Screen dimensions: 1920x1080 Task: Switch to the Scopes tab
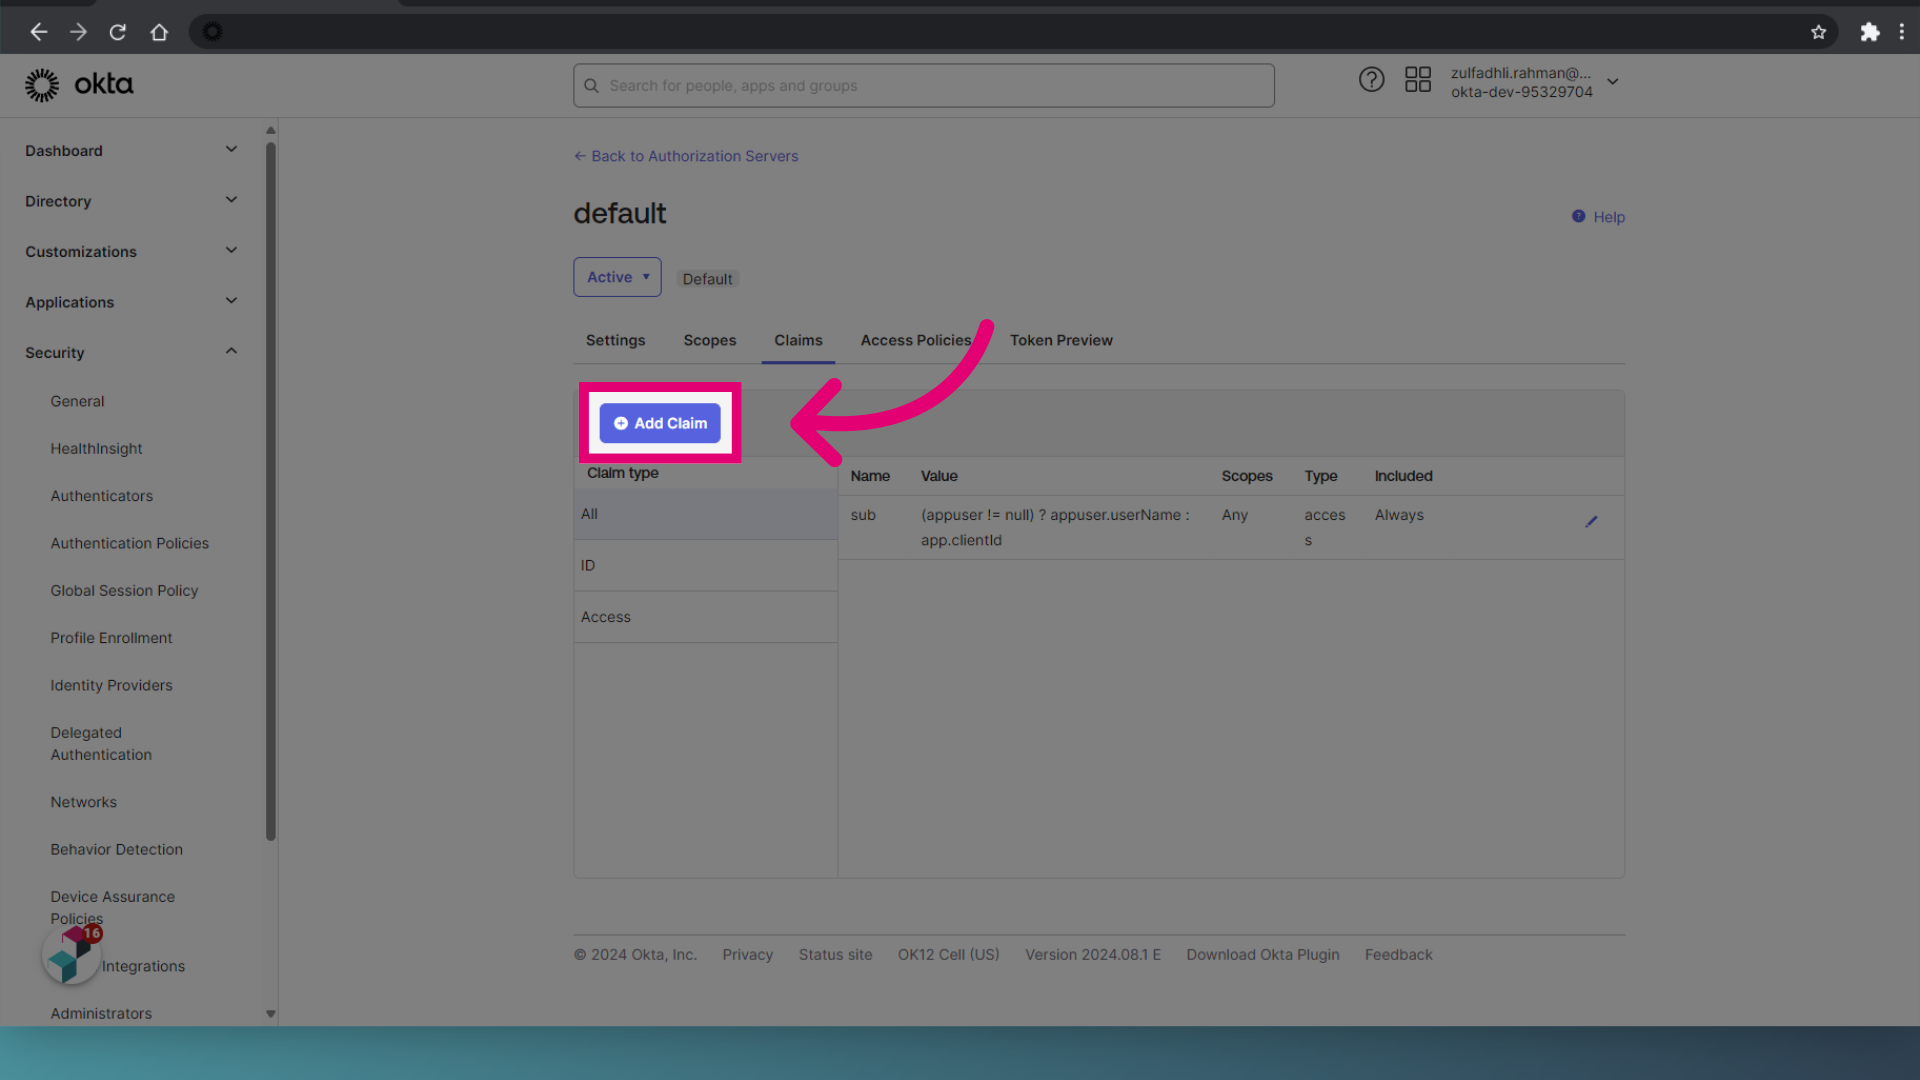coord(709,340)
